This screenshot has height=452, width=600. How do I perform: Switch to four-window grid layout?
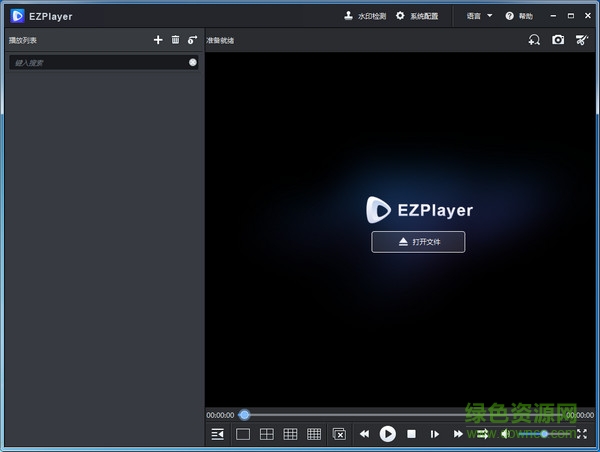[267, 434]
